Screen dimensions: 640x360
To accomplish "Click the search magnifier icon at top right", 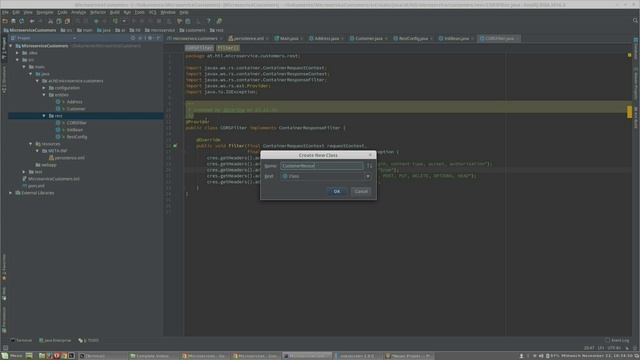I will tap(635, 20).
